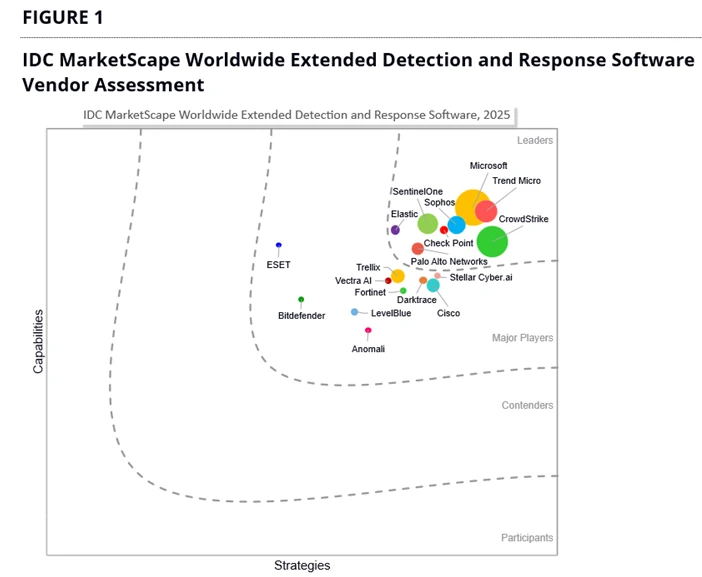Click the Strategies x-axis title
Viewport: 702px width, 577px height.
pyautogui.click(x=302, y=565)
